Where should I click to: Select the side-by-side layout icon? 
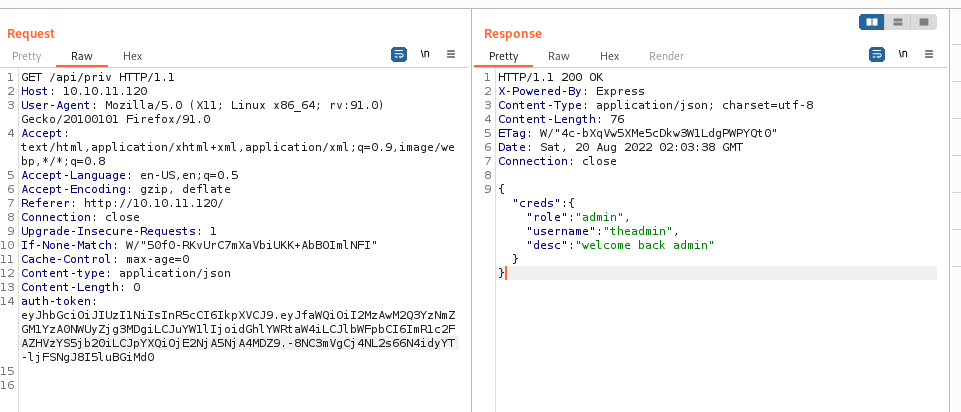[873, 22]
